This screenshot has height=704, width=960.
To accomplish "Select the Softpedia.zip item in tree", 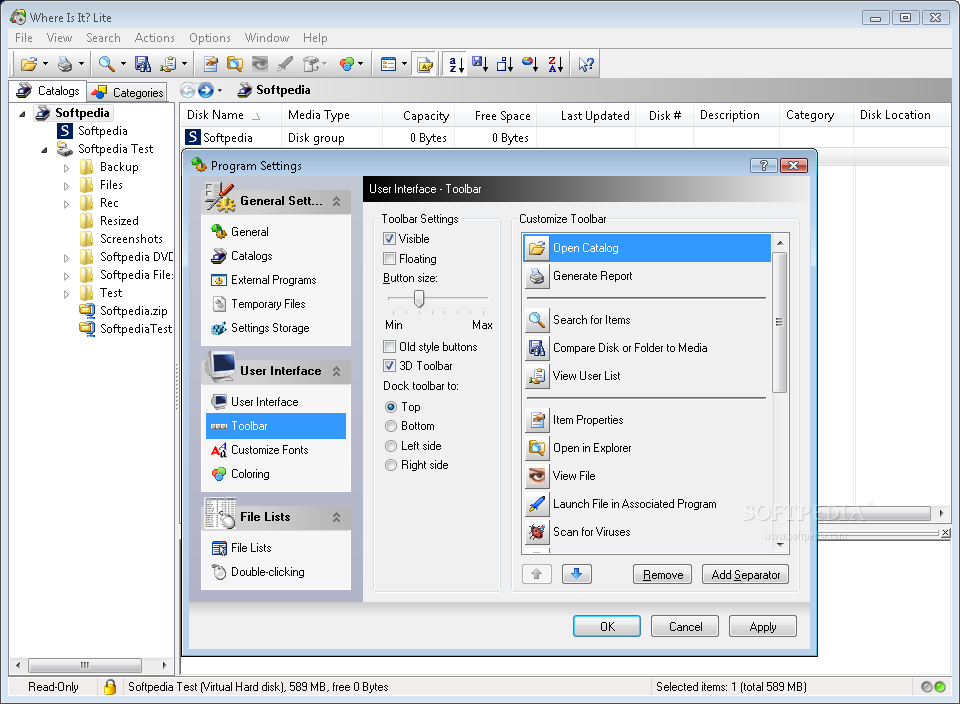I will click(133, 311).
